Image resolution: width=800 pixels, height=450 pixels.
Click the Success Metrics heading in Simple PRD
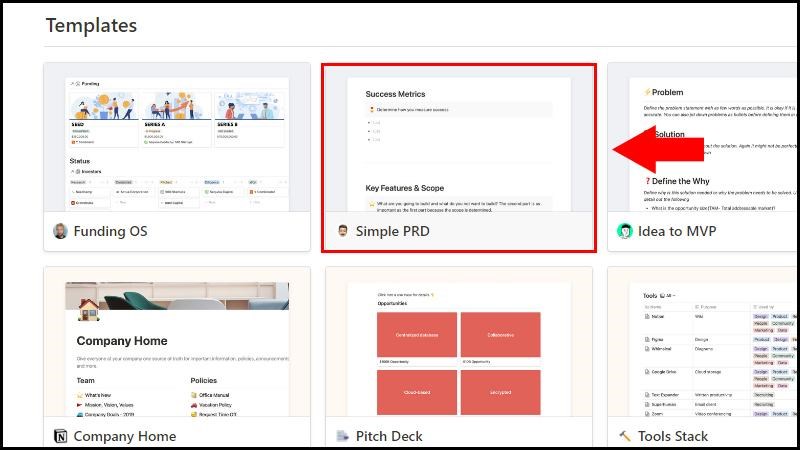[x=395, y=94]
